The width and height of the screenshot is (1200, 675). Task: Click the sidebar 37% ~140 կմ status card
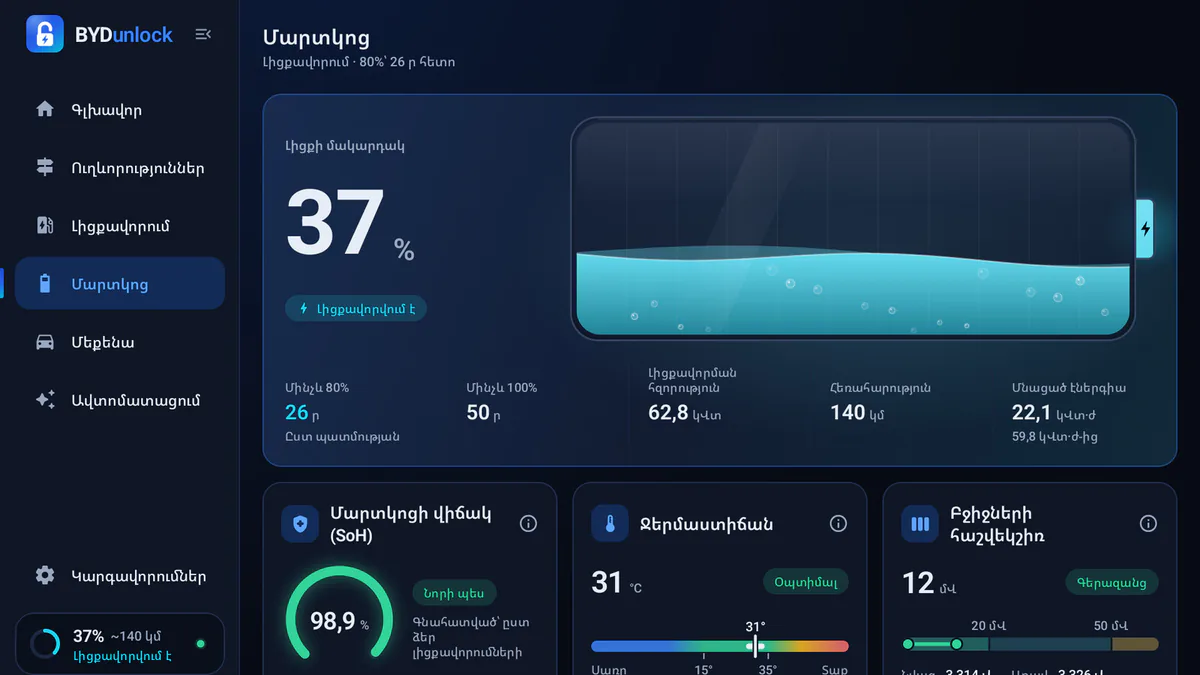(x=120, y=644)
